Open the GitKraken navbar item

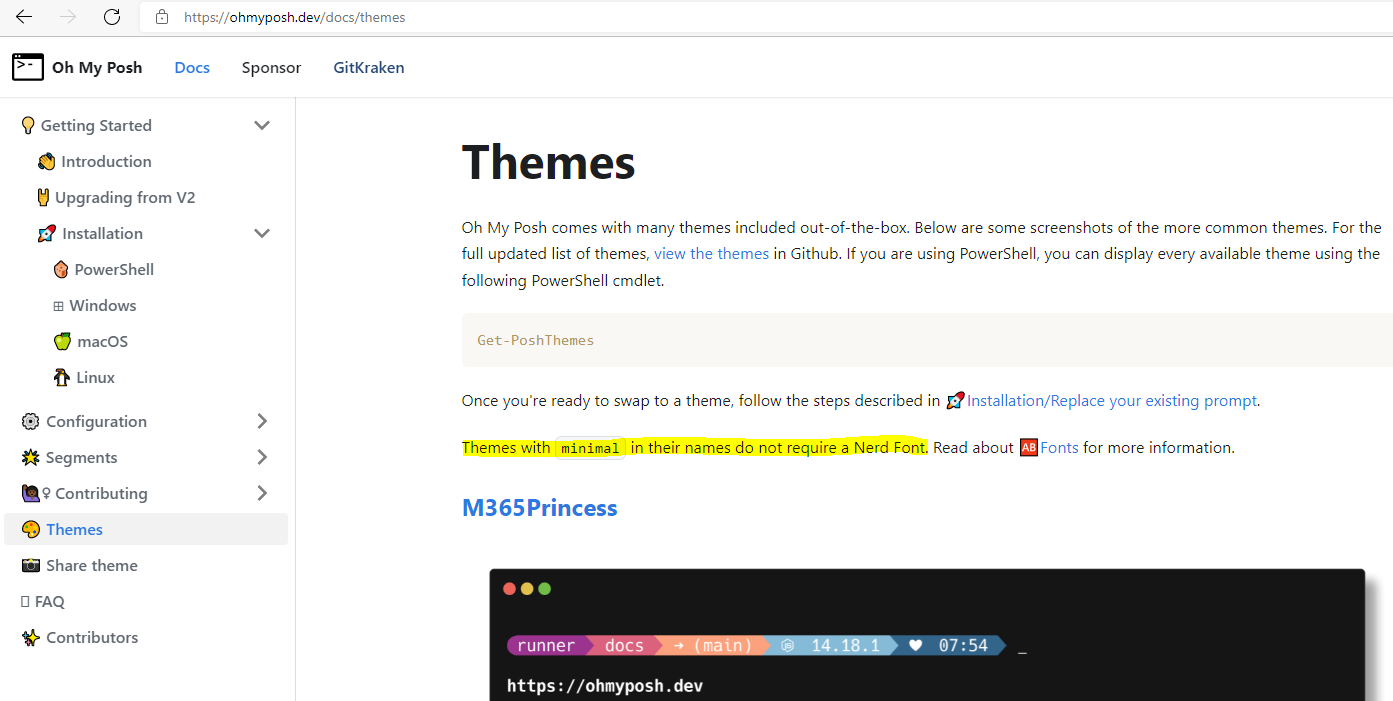(x=369, y=67)
